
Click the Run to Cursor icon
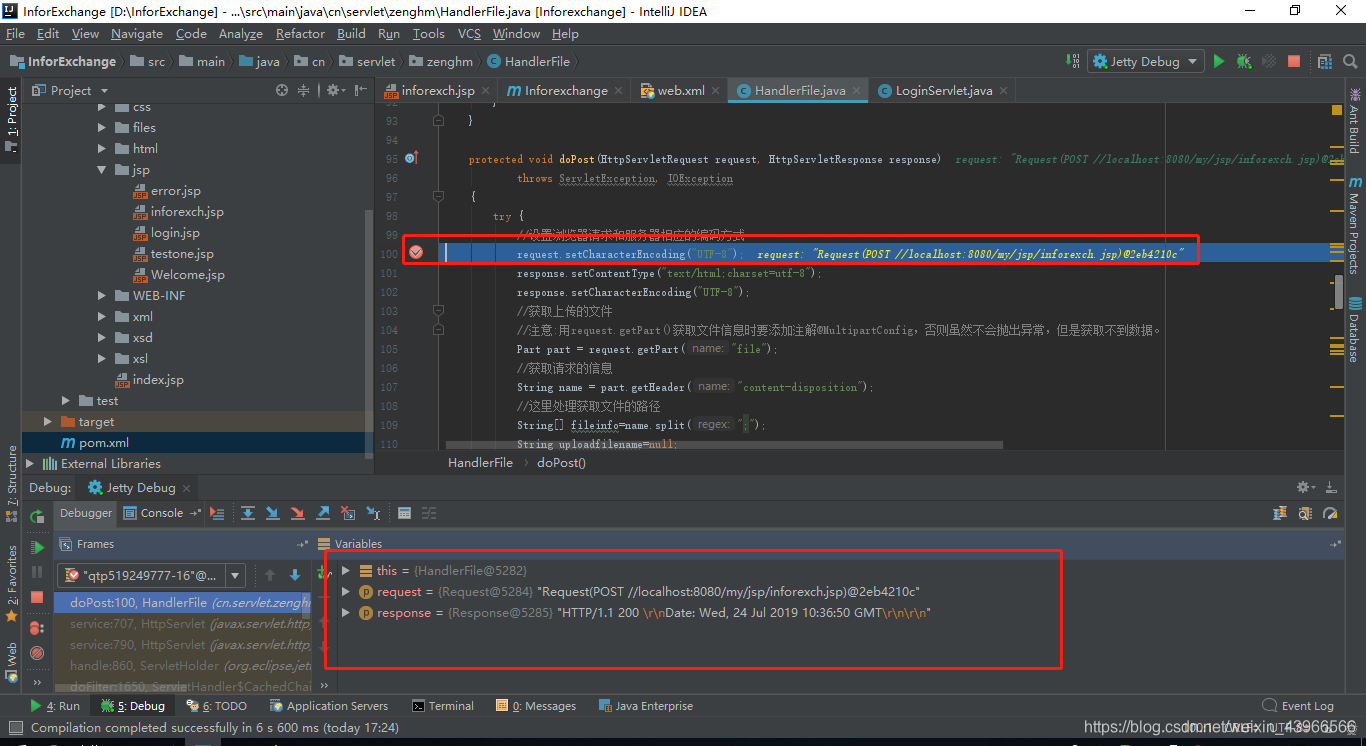[x=373, y=513]
